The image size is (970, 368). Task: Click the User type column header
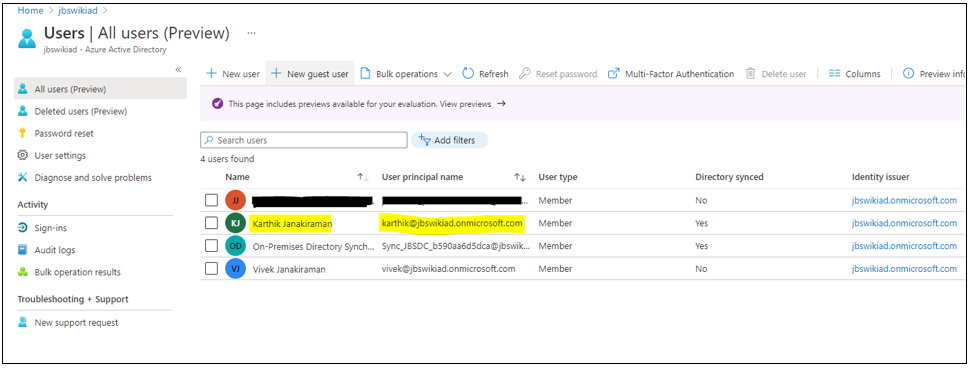coord(557,177)
